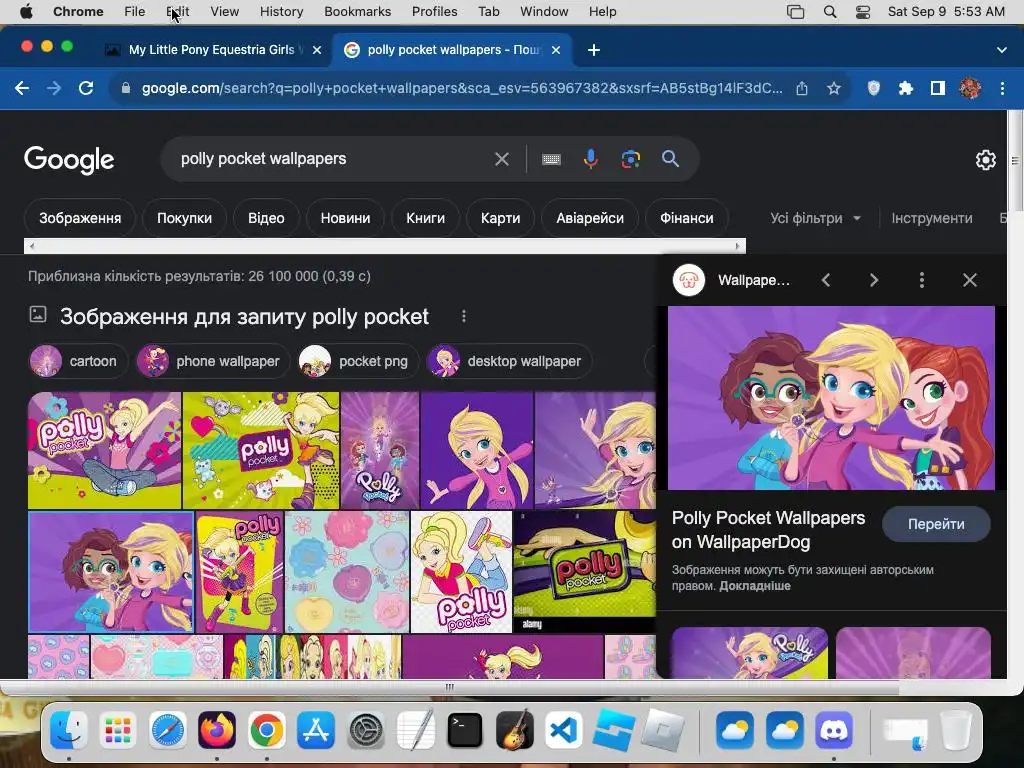This screenshot has width=1024, height=768.
Task: Bookmark this page with the star icon
Action: click(833, 88)
